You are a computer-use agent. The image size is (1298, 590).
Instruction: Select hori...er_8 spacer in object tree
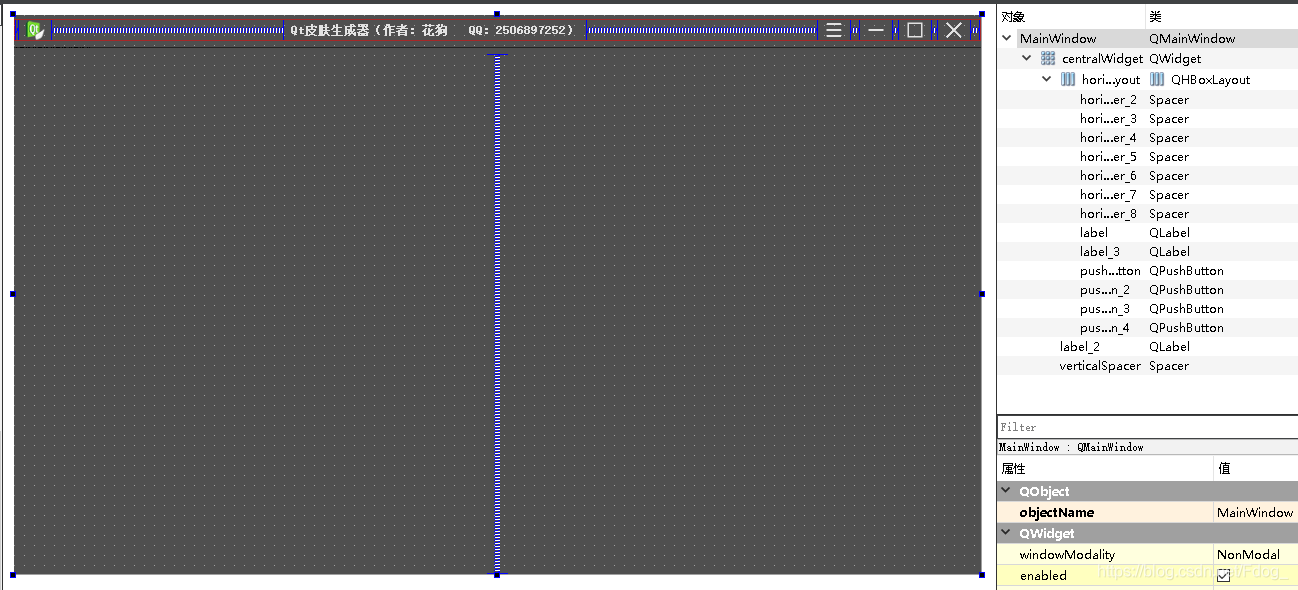[x=1108, y=214]
